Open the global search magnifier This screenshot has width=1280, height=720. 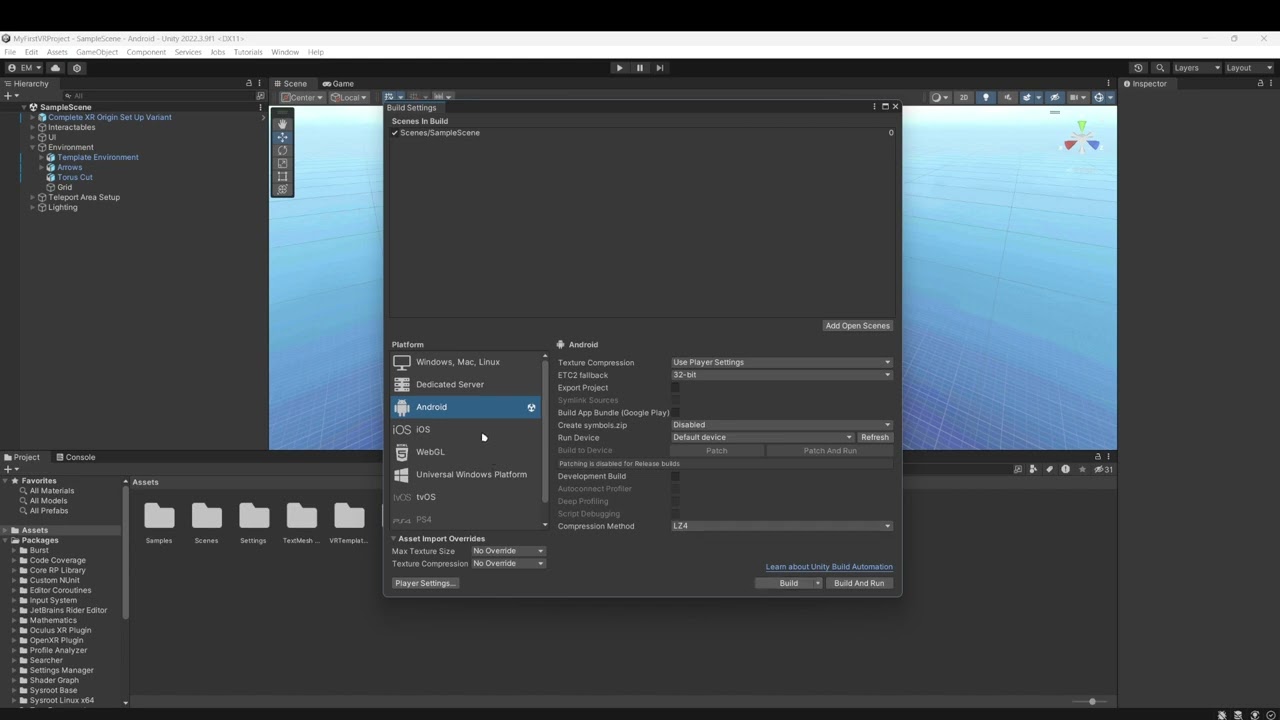point(1160,68)
